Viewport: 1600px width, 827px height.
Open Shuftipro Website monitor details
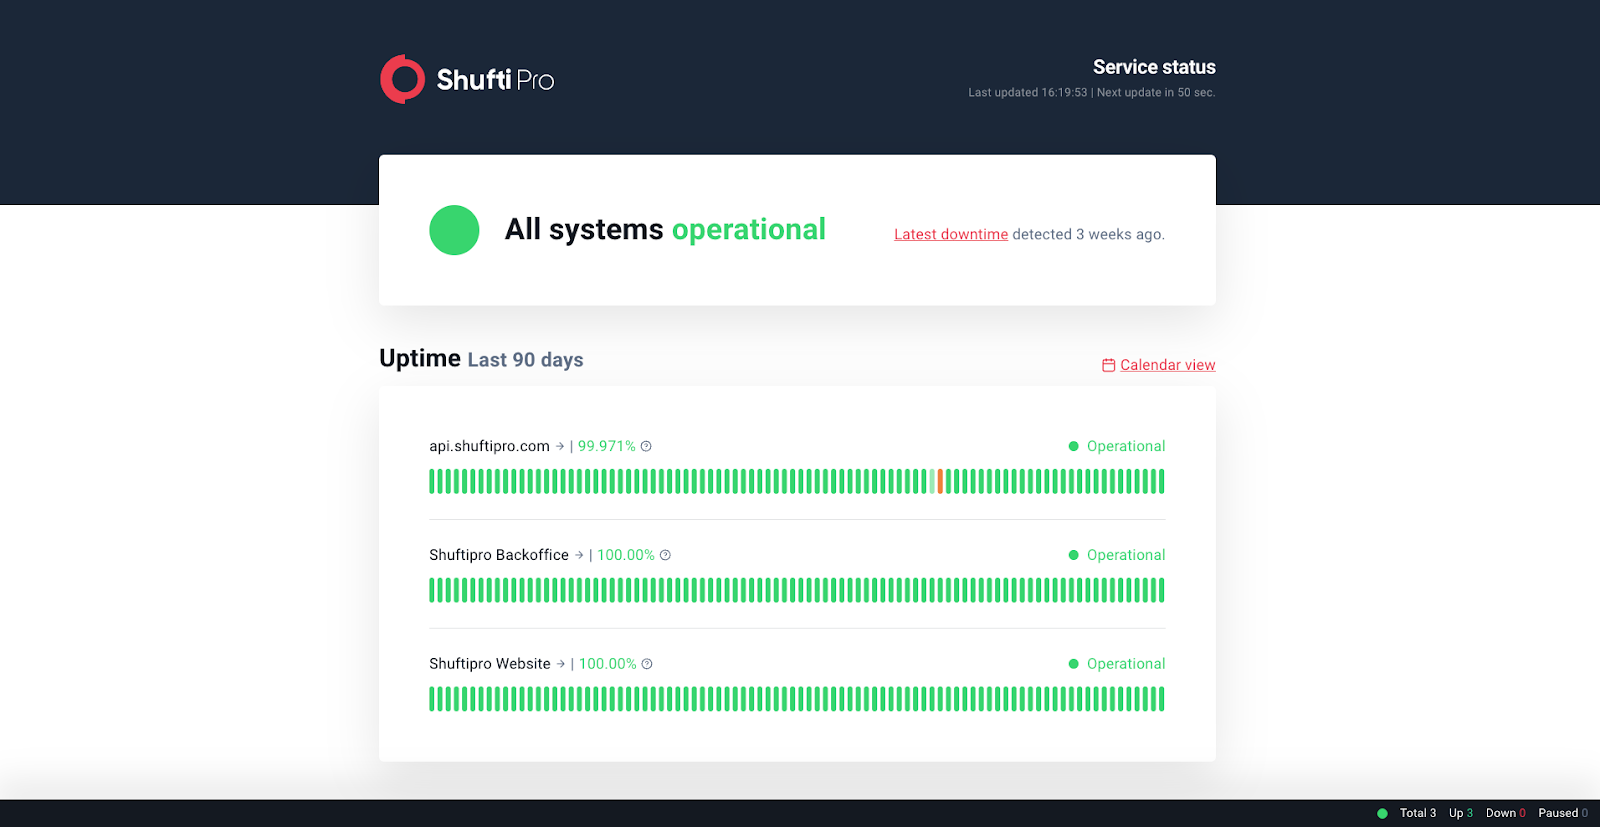click(x=490, y=664)
